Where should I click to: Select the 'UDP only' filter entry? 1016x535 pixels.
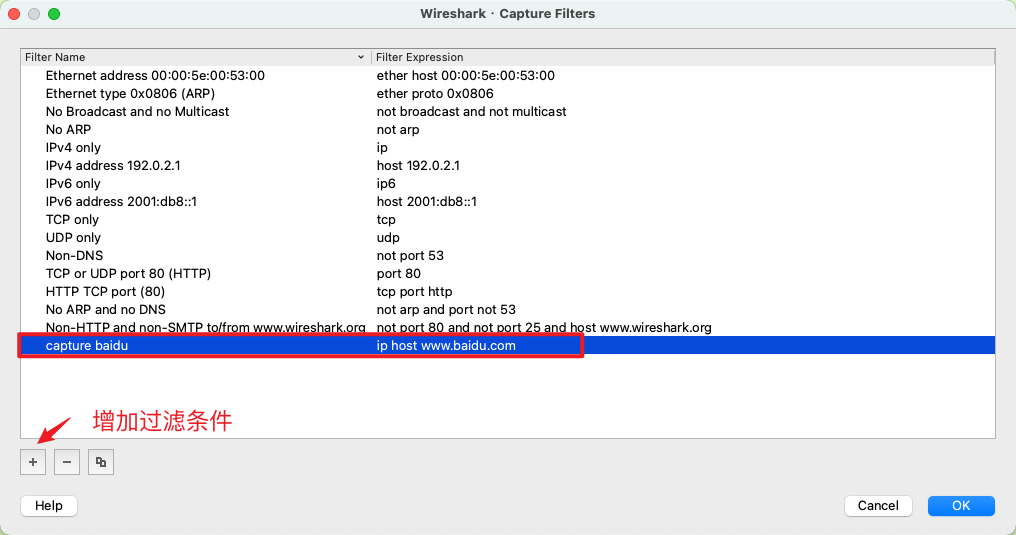pos(73,238)
